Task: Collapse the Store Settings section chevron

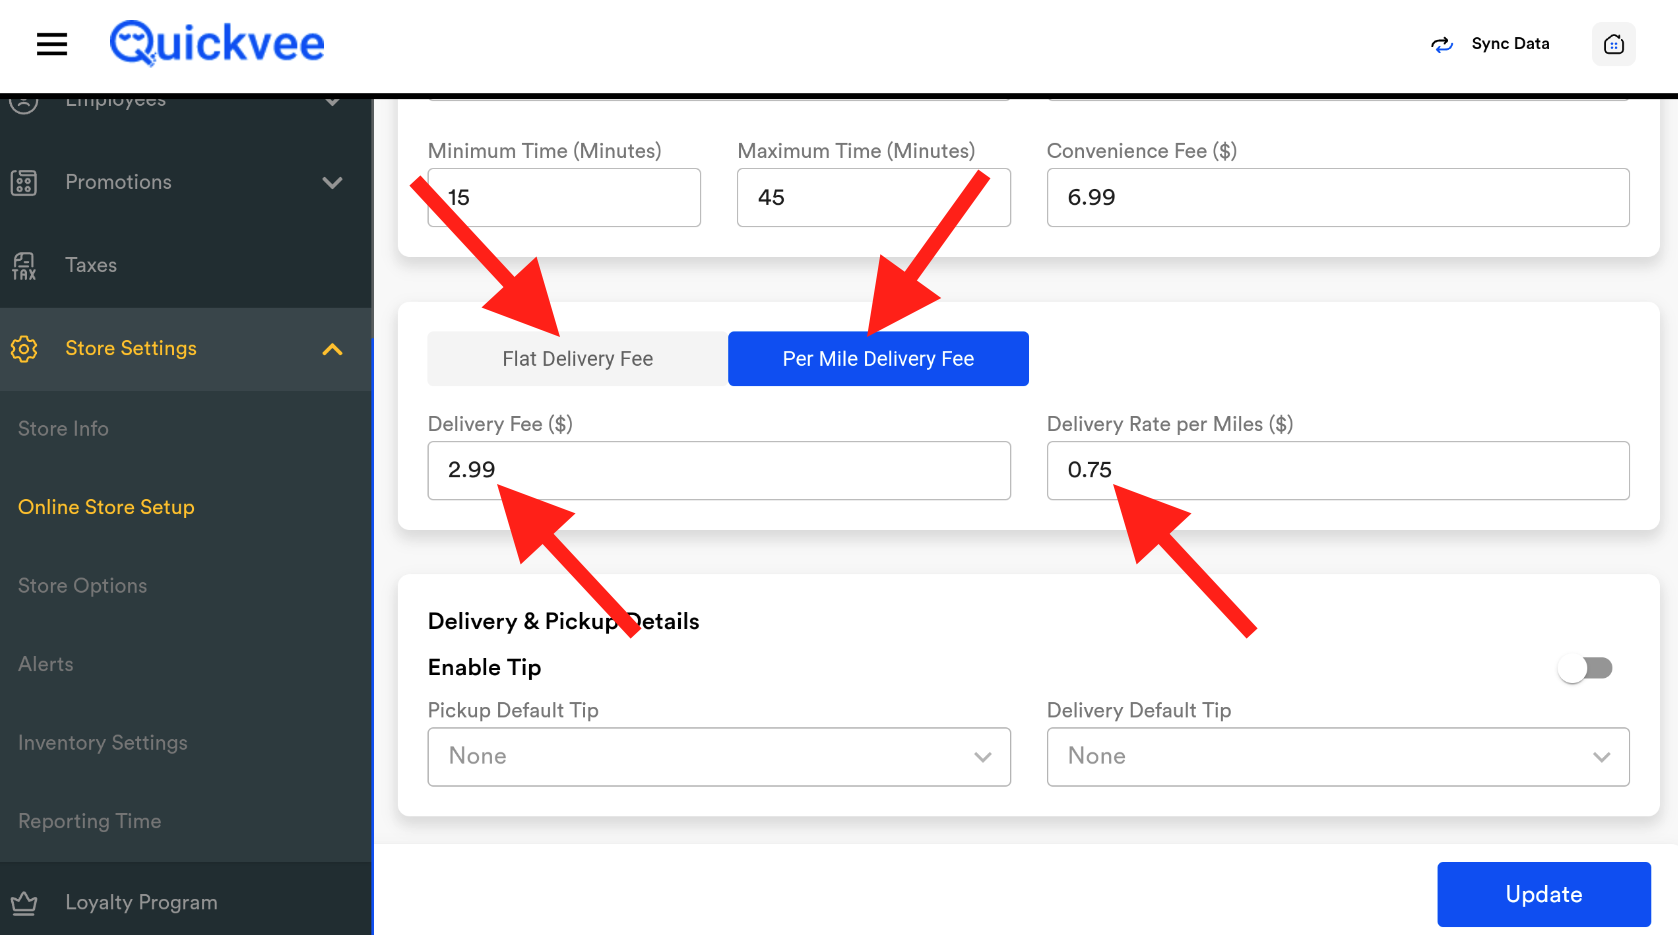Action: coord(333,349)
